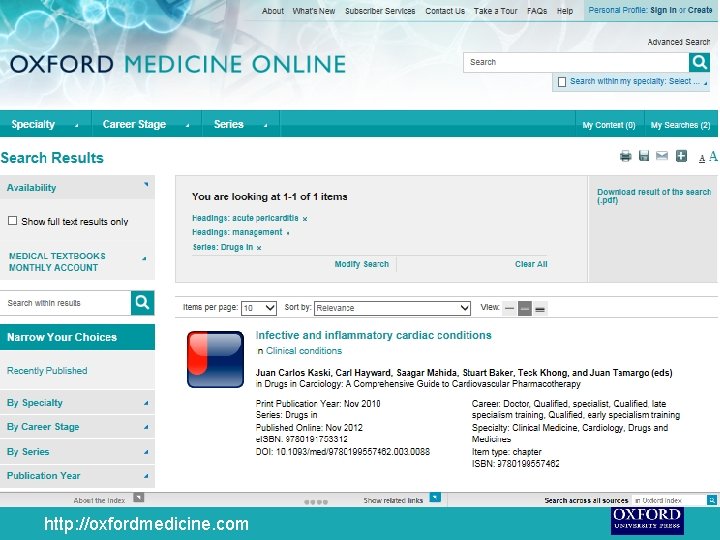Click into the main Search input field
The width and height of the screenshot is (720, 540).
[x=576, y=62]
